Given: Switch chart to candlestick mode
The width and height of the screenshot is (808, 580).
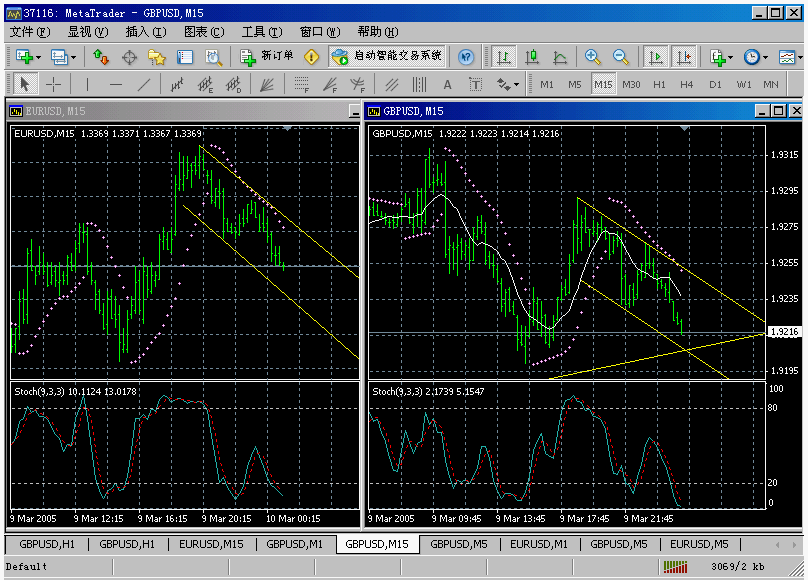Looking at the screenshot, I should pos(532,57).
